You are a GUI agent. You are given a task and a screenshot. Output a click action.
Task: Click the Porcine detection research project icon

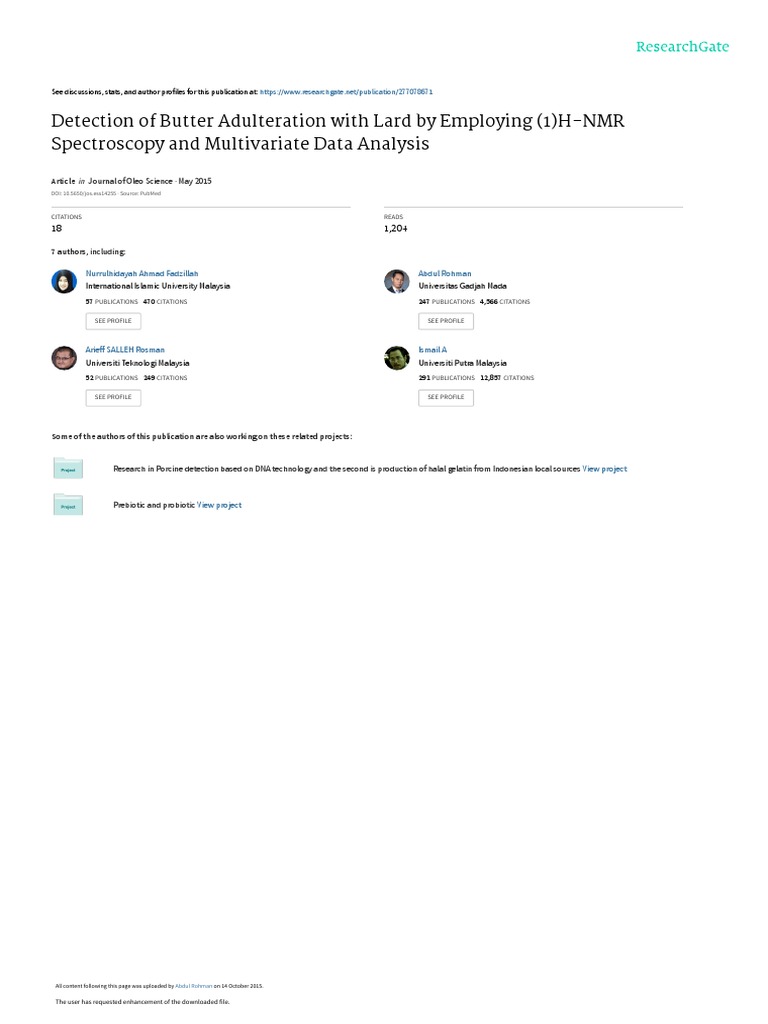68,468
